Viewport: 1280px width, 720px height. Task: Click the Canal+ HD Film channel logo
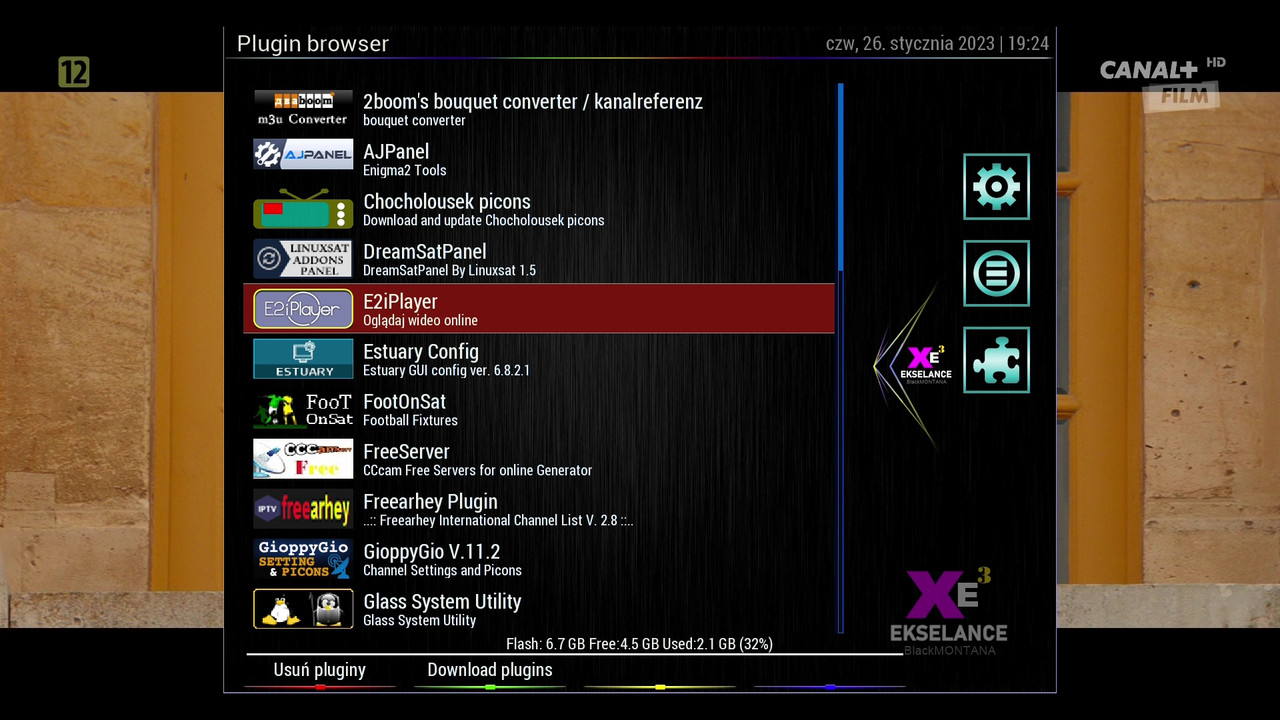click(x=1162, y=82)
